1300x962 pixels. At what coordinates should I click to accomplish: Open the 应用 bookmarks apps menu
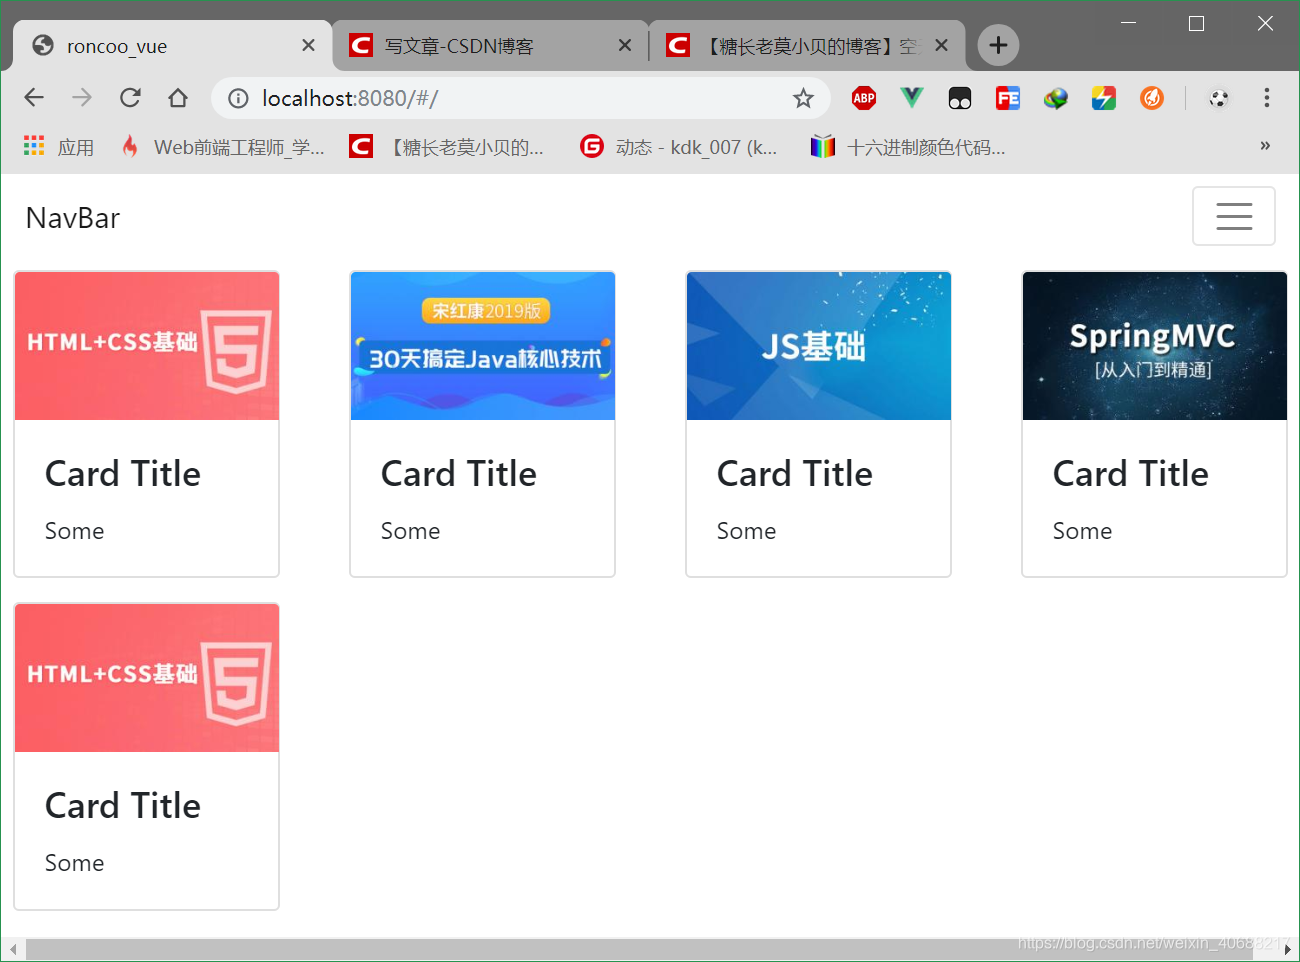(x=57, y=147)
